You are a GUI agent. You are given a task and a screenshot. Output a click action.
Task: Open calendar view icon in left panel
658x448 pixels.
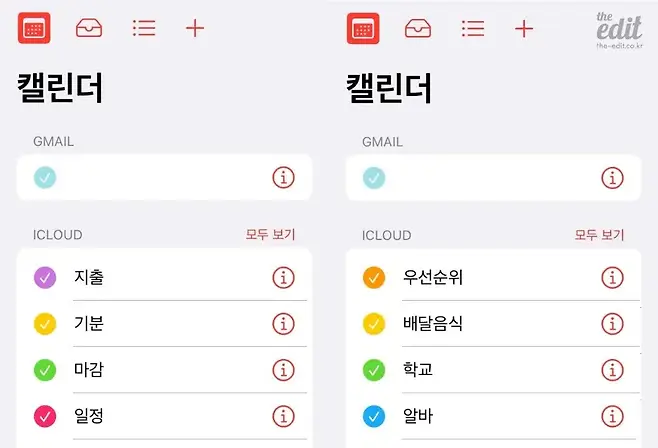pyautogui.click(x=34, y=28)
